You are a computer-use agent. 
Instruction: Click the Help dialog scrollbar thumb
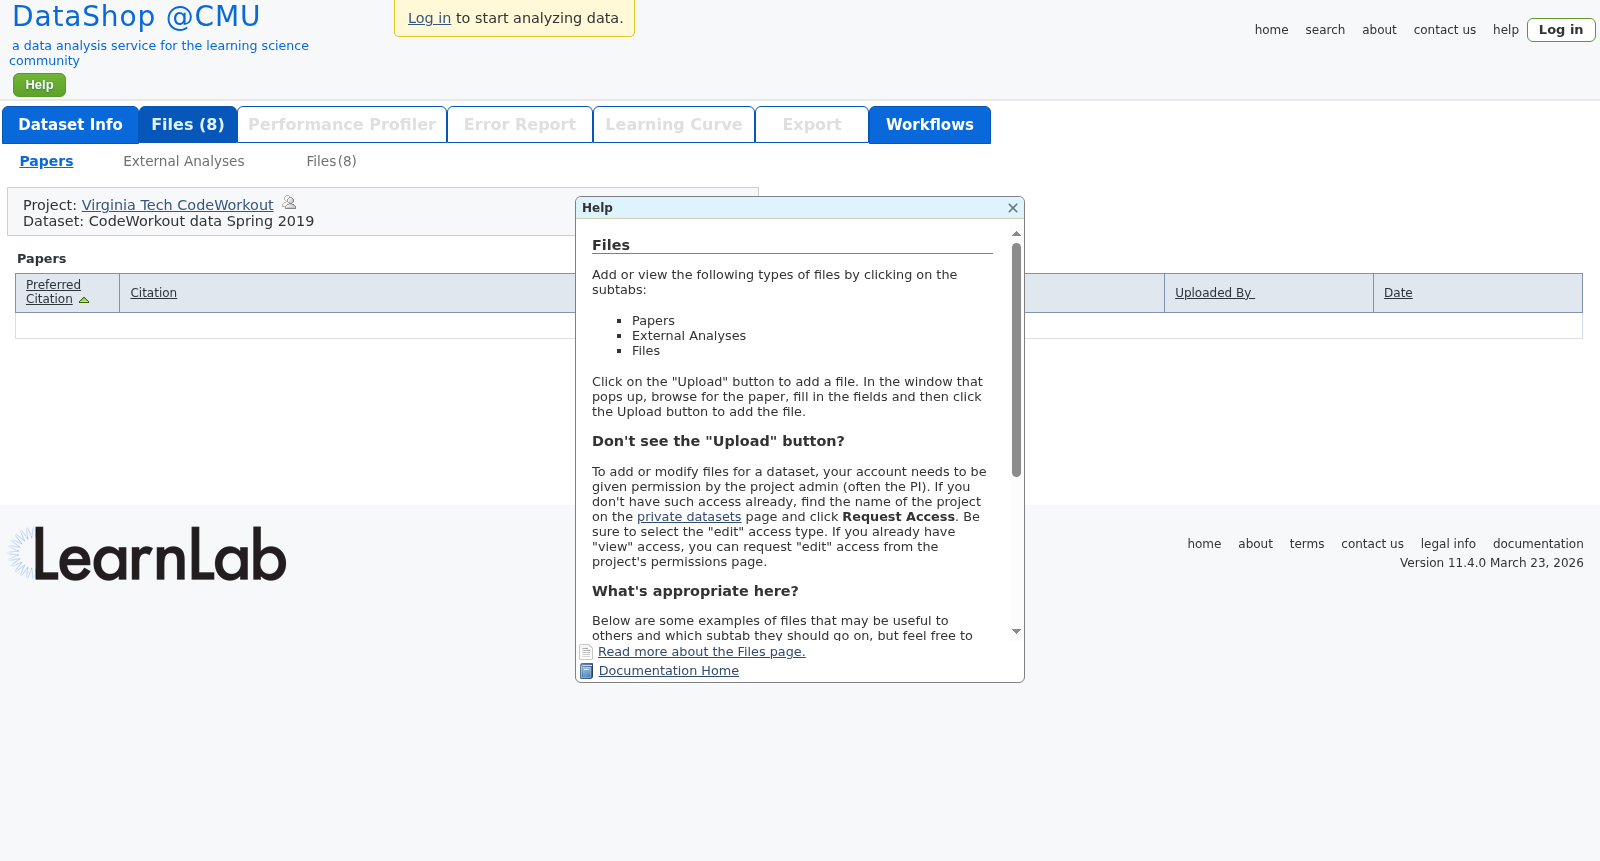1016,359
